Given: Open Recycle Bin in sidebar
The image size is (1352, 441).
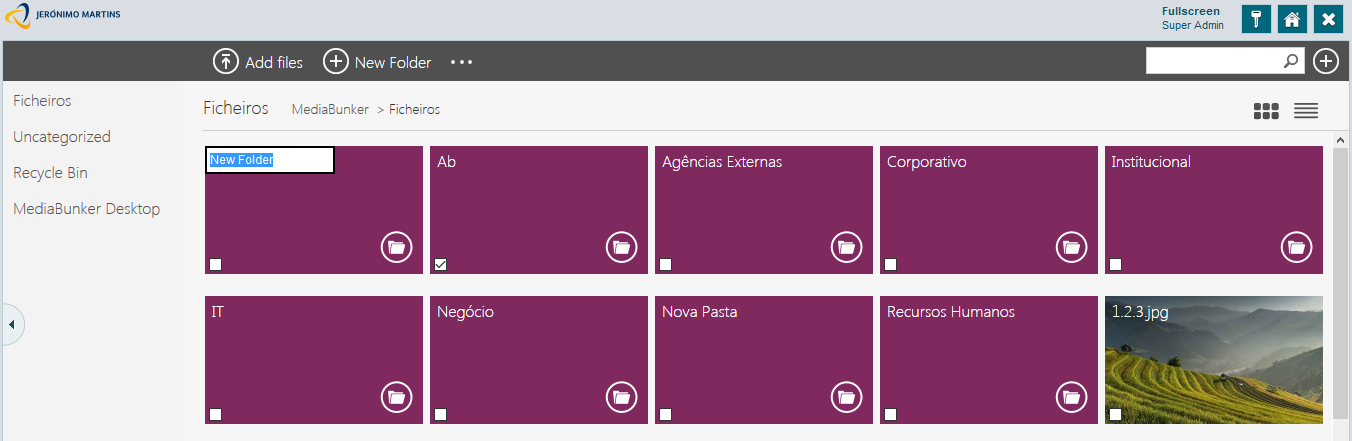Looking at the screenshot, I should (x=50, y=173).
